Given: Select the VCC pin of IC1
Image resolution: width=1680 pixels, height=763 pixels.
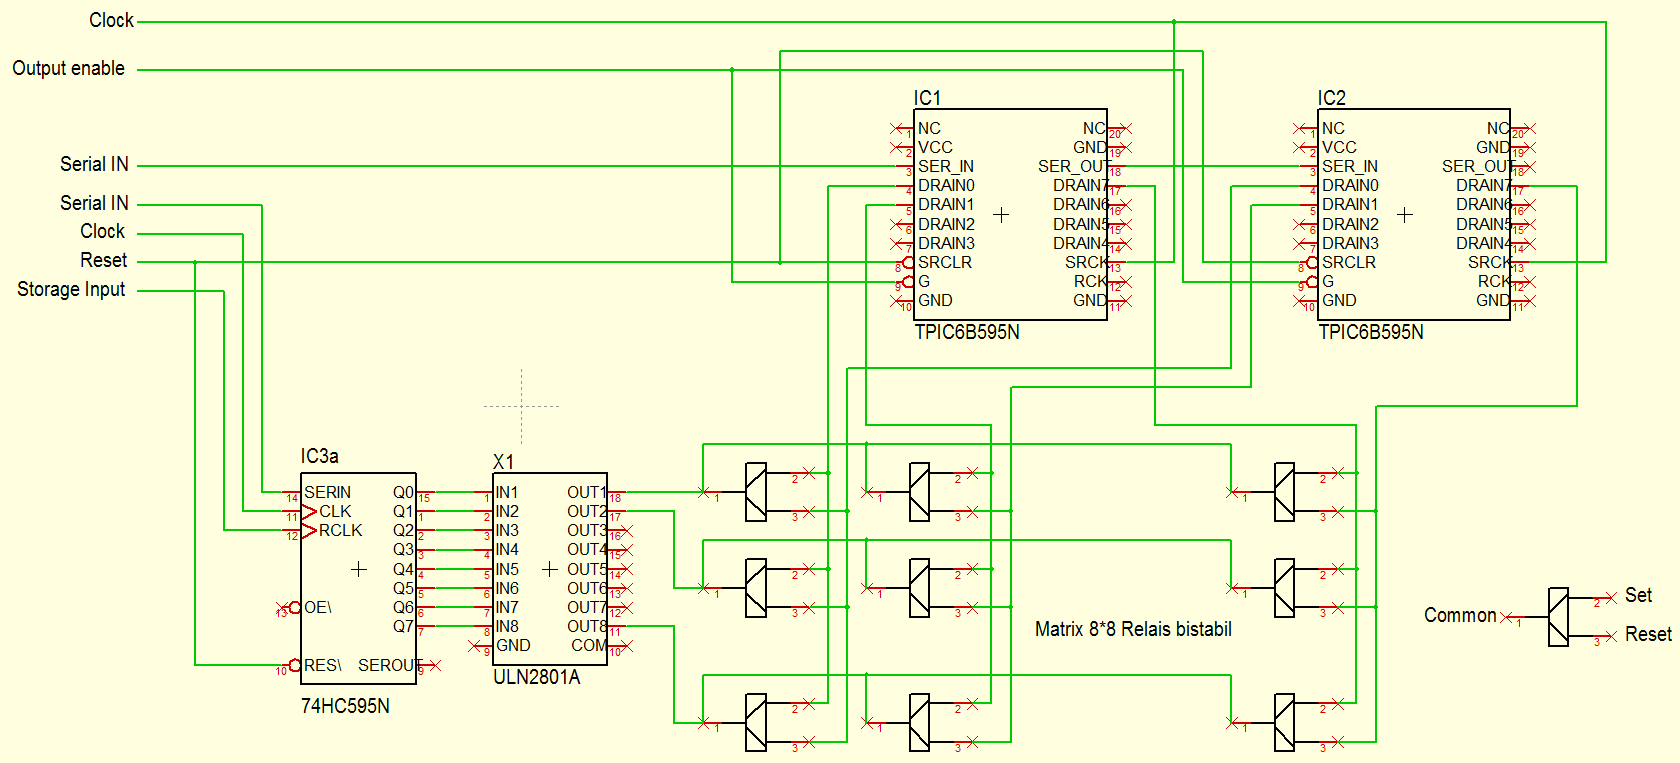Looking at the screenshot, I should pyautogui.click(x=935, y=147).
